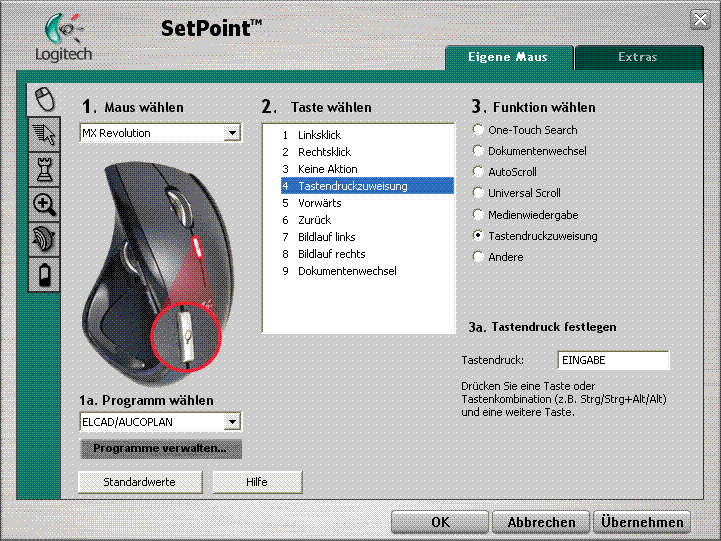Click the MX Revolution mouse image
721x541 pixels.
pyautogui.click(x=158, y=273)
